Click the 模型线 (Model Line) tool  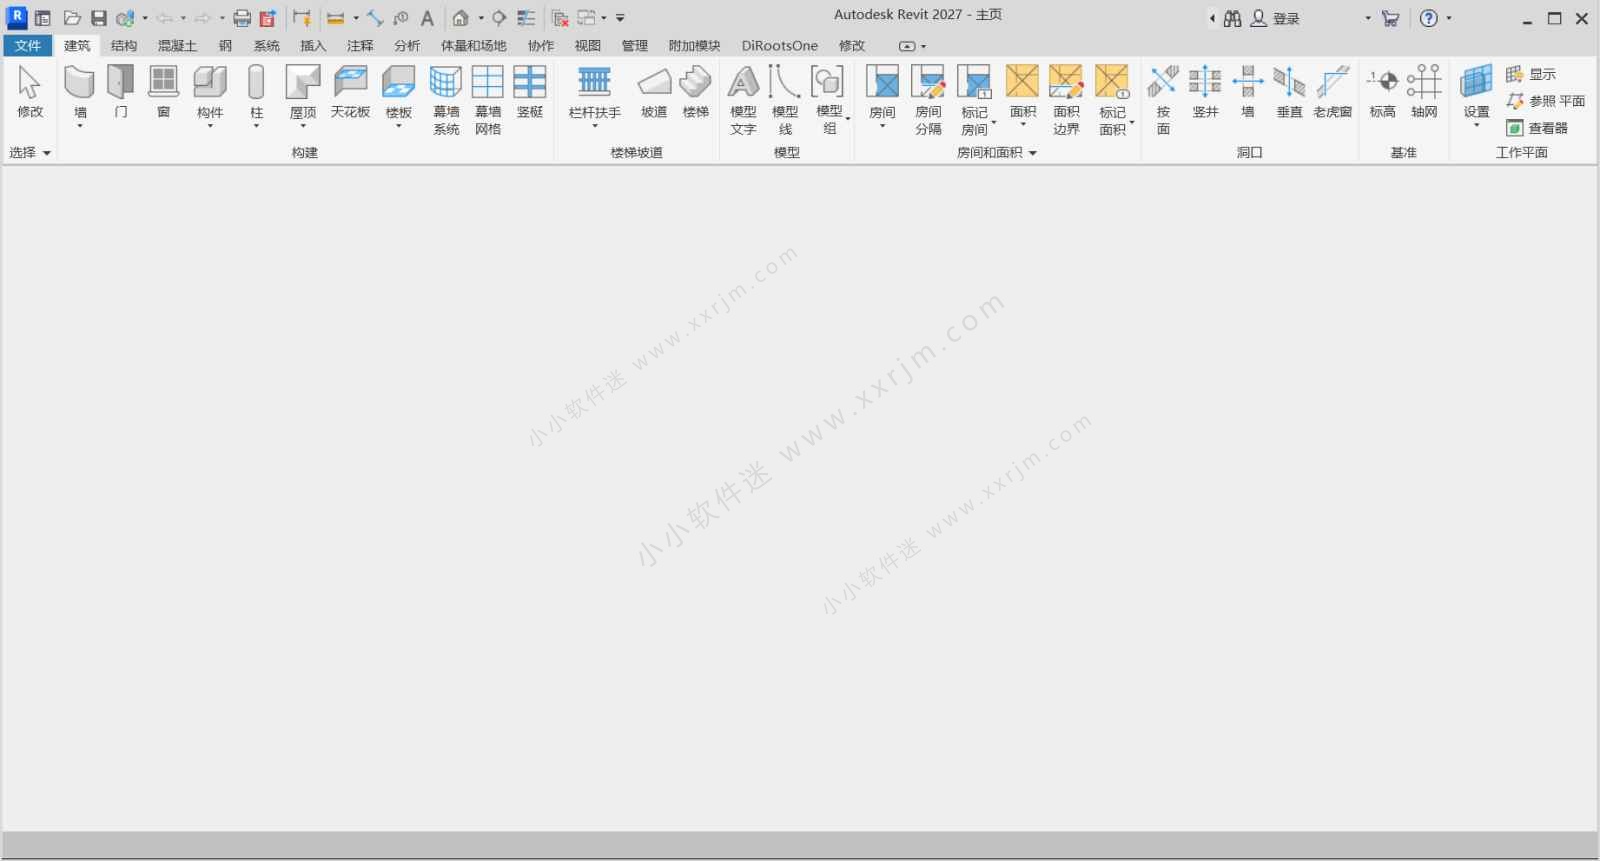[x=785, y=100]
